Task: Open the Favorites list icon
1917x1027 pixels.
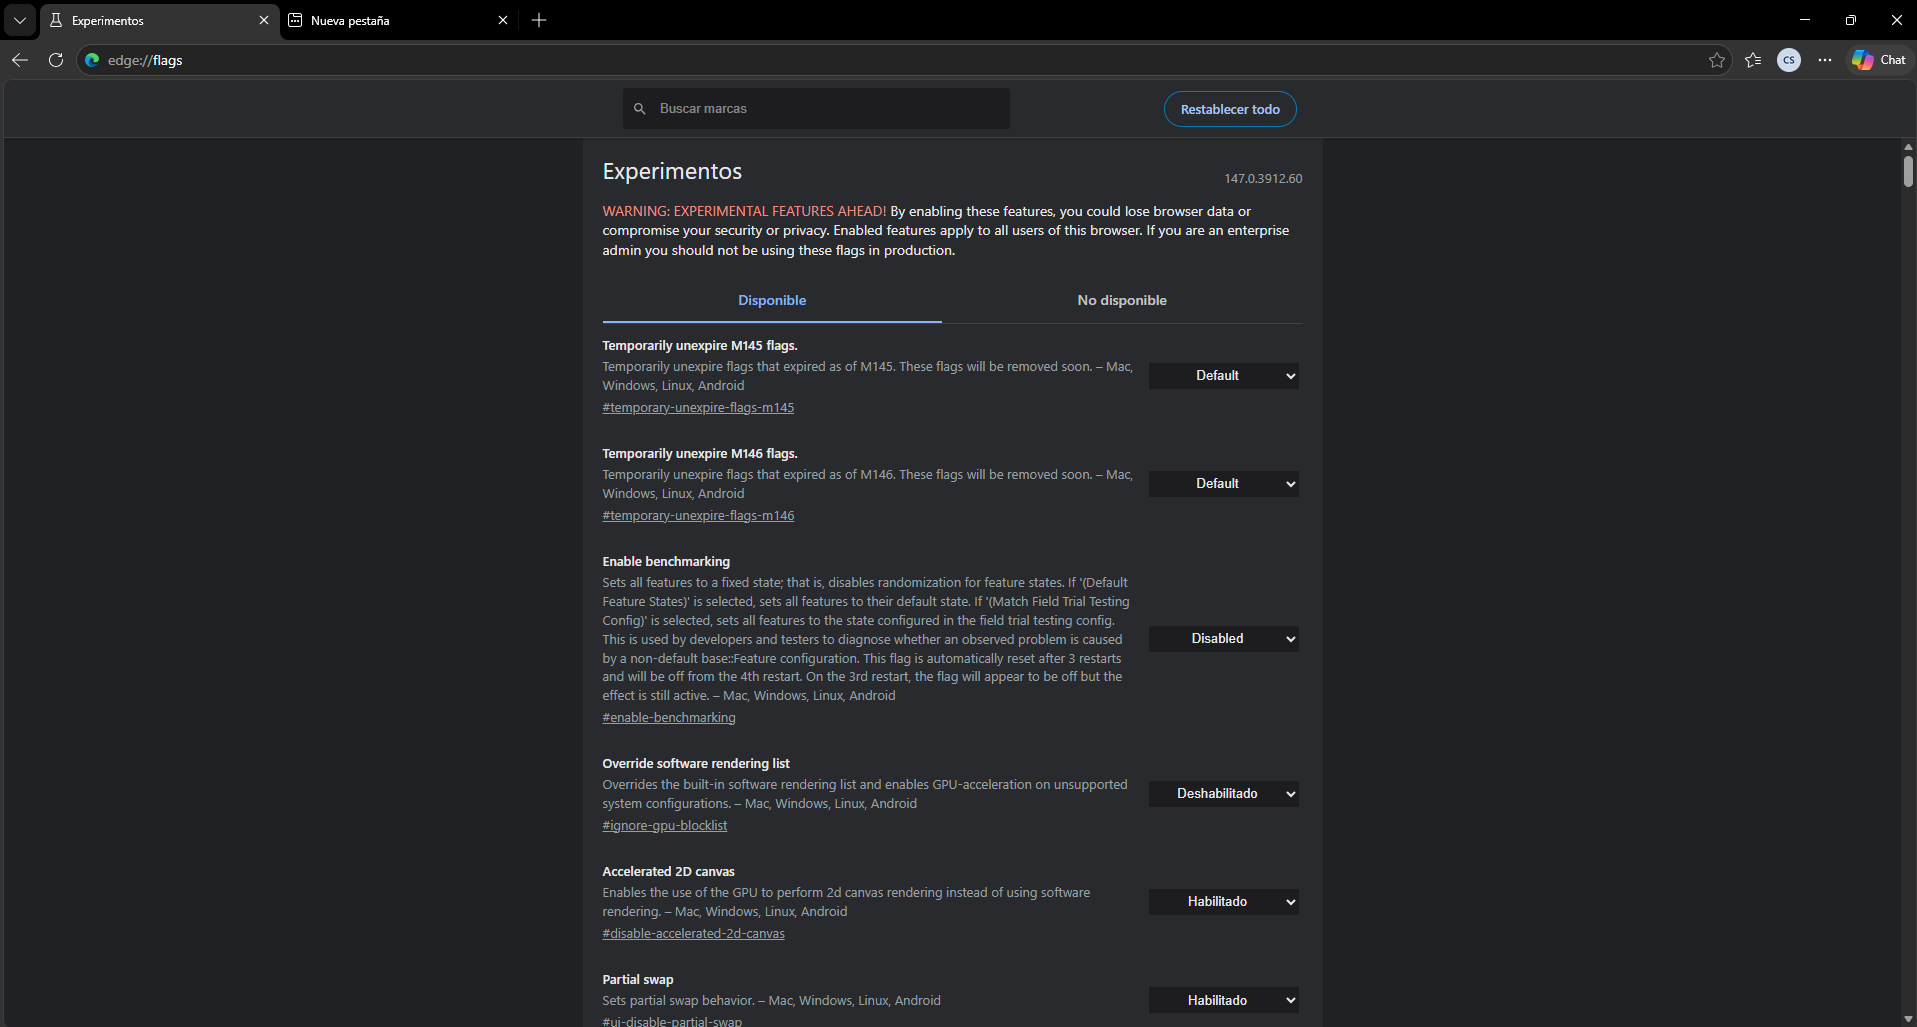Action: [1753, 60]
